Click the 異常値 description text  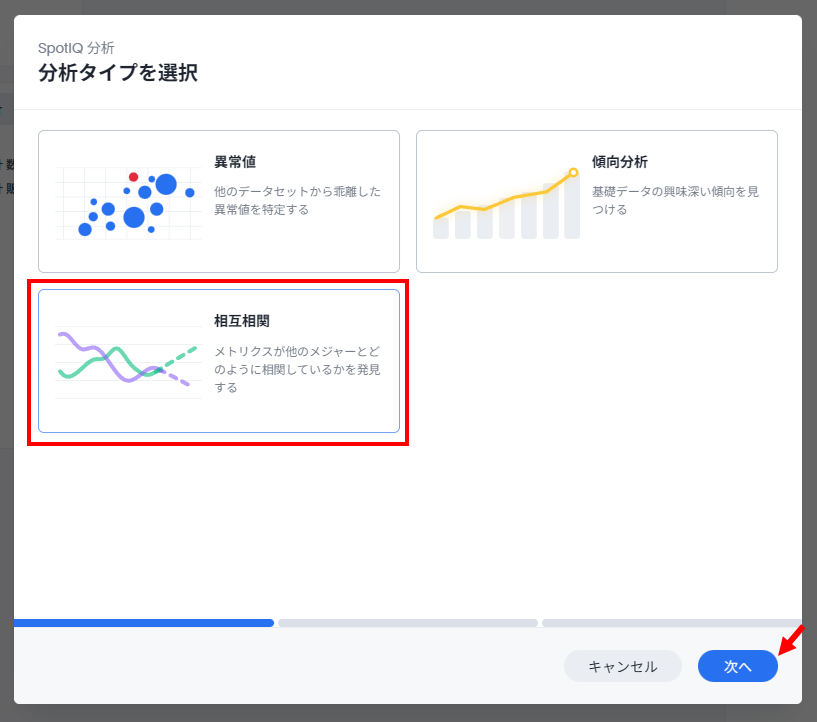click(x=297, y=200)
